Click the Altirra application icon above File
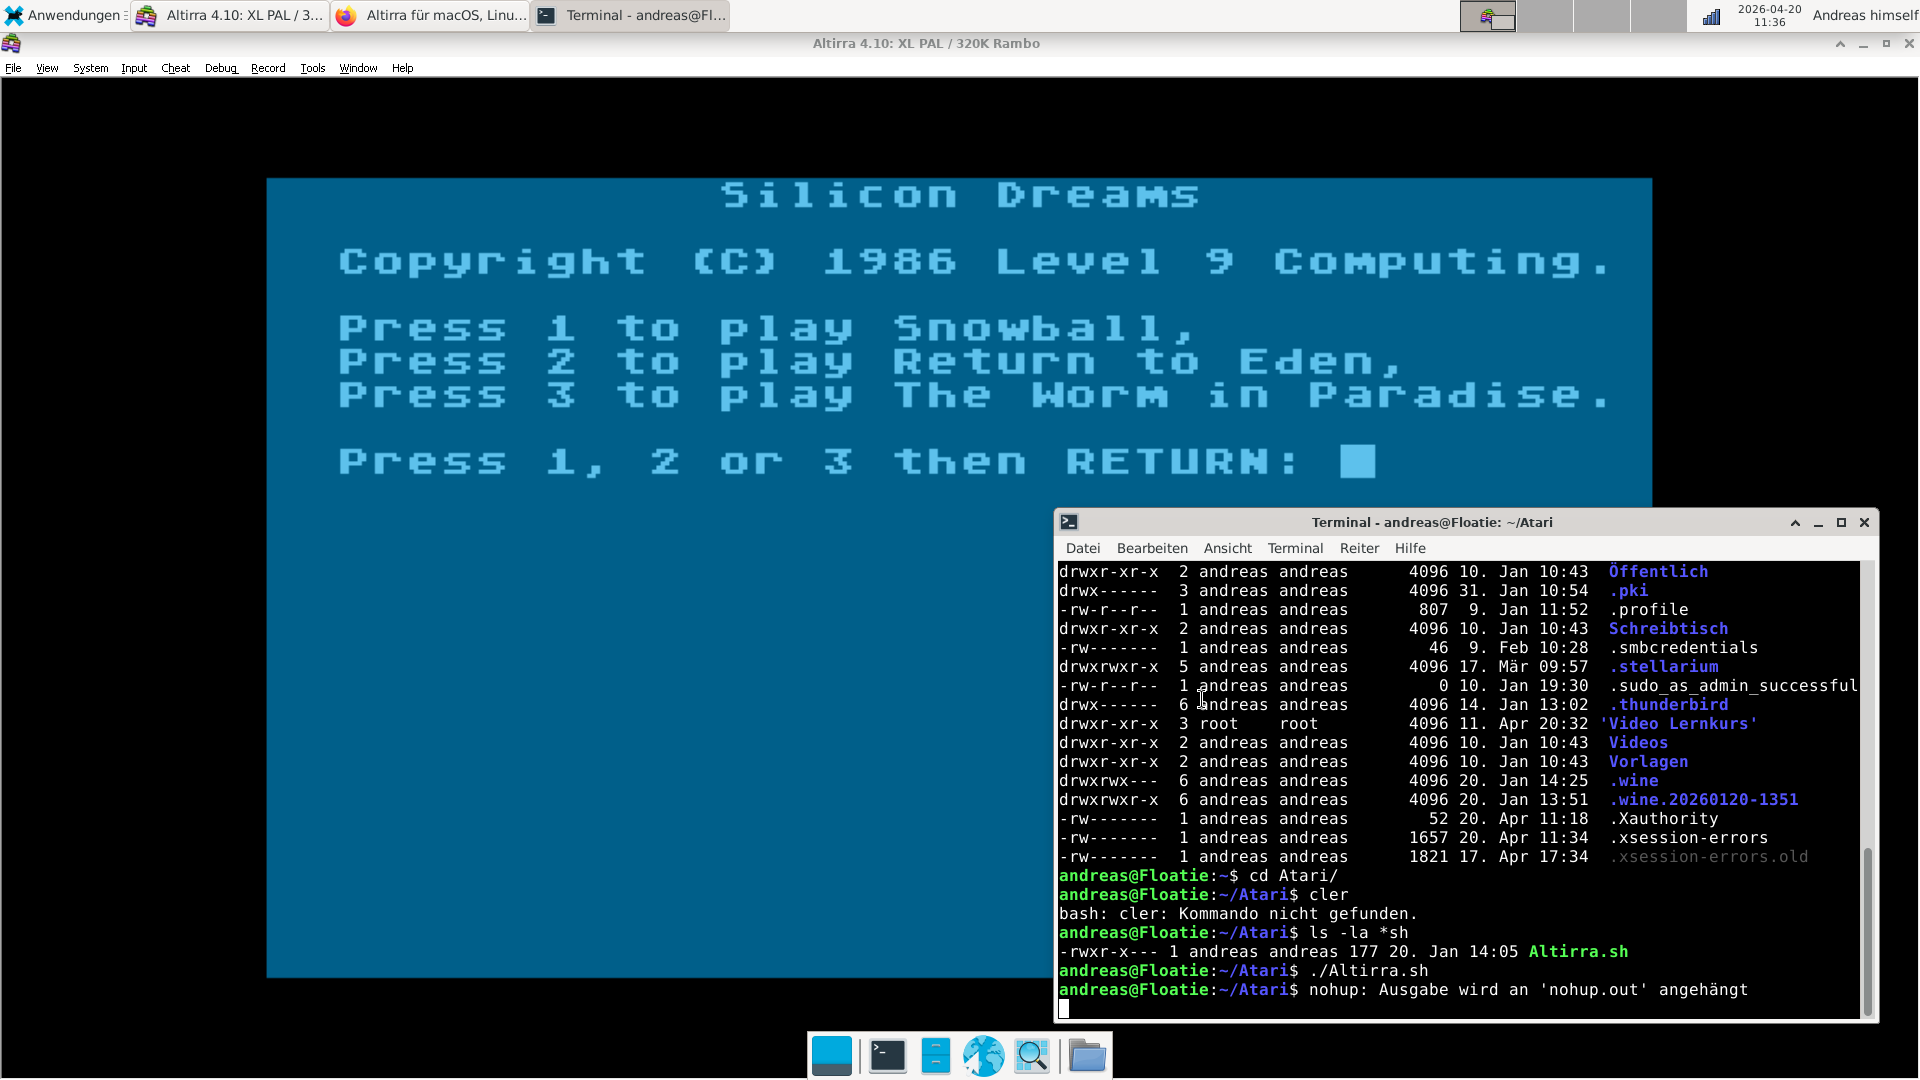This screenshot has width=1920, height=1080. pyautogui.click(x=11, y=43)
